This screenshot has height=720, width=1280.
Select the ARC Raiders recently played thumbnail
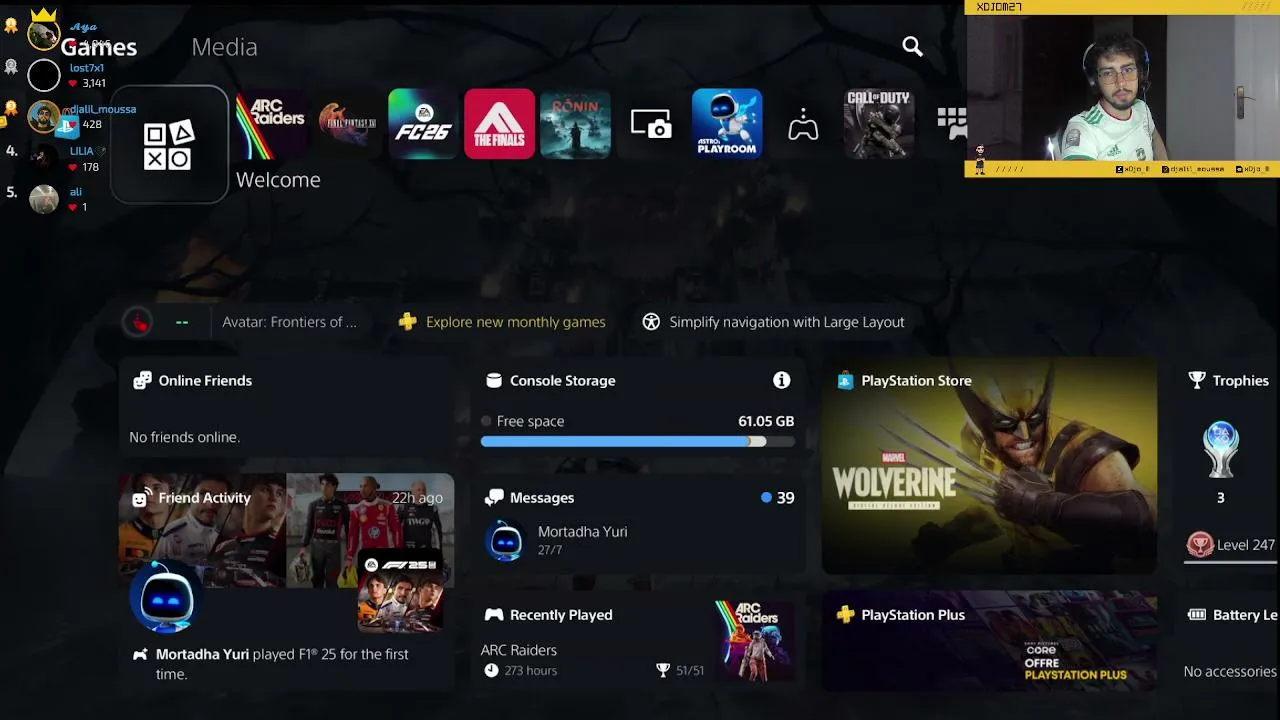click(x=755, y=641)
